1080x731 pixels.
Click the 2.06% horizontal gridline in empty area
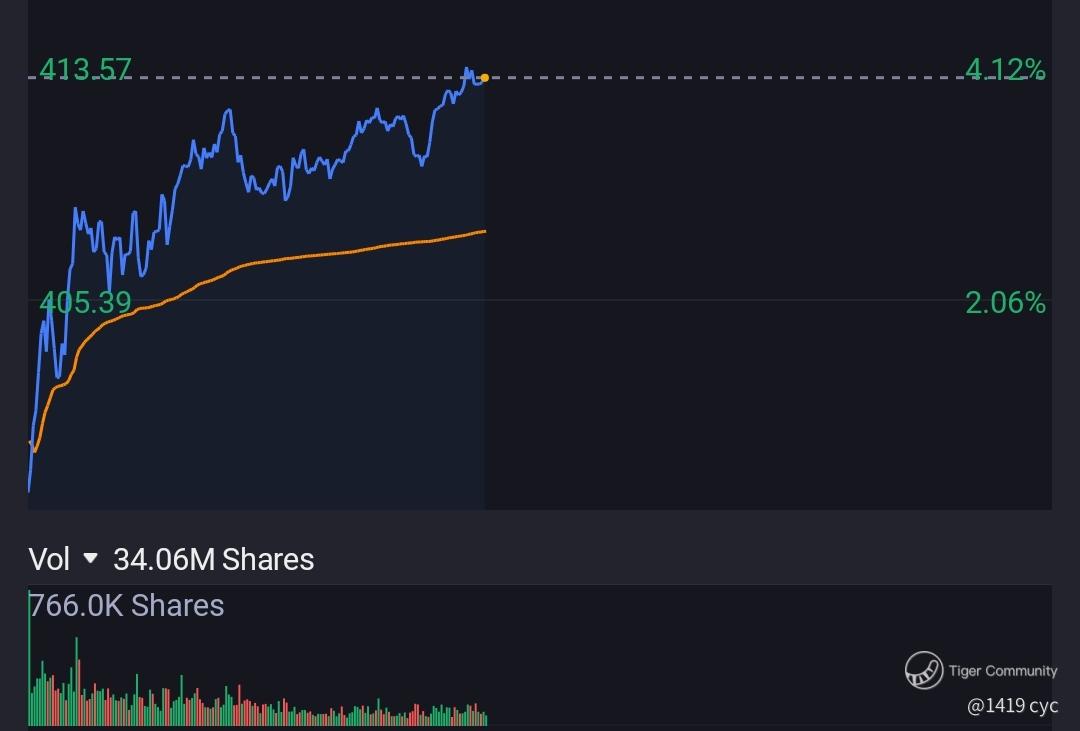click(x=720, y=300)
